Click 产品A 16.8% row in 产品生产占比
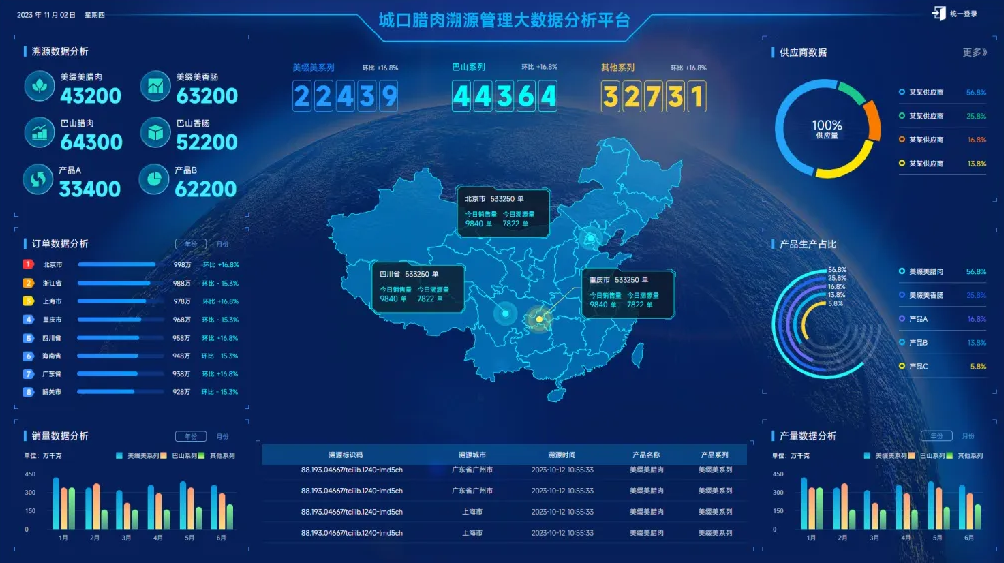 pos(942,319)
